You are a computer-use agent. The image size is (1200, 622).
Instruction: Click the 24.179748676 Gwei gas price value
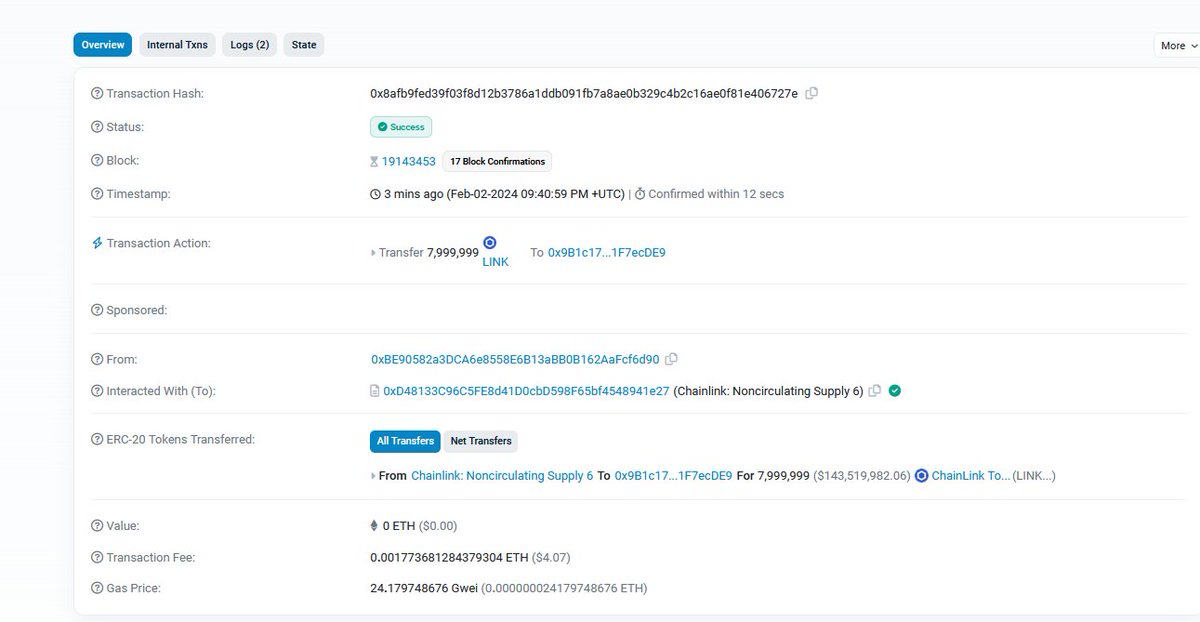coord(424,588)
